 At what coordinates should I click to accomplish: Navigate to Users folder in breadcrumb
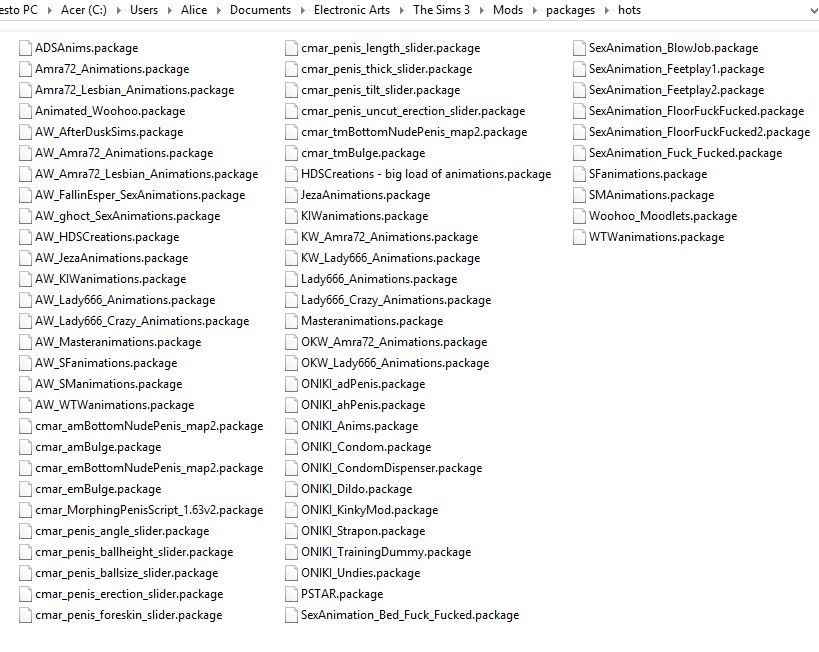pyautogui.click(x=144, y=10)
